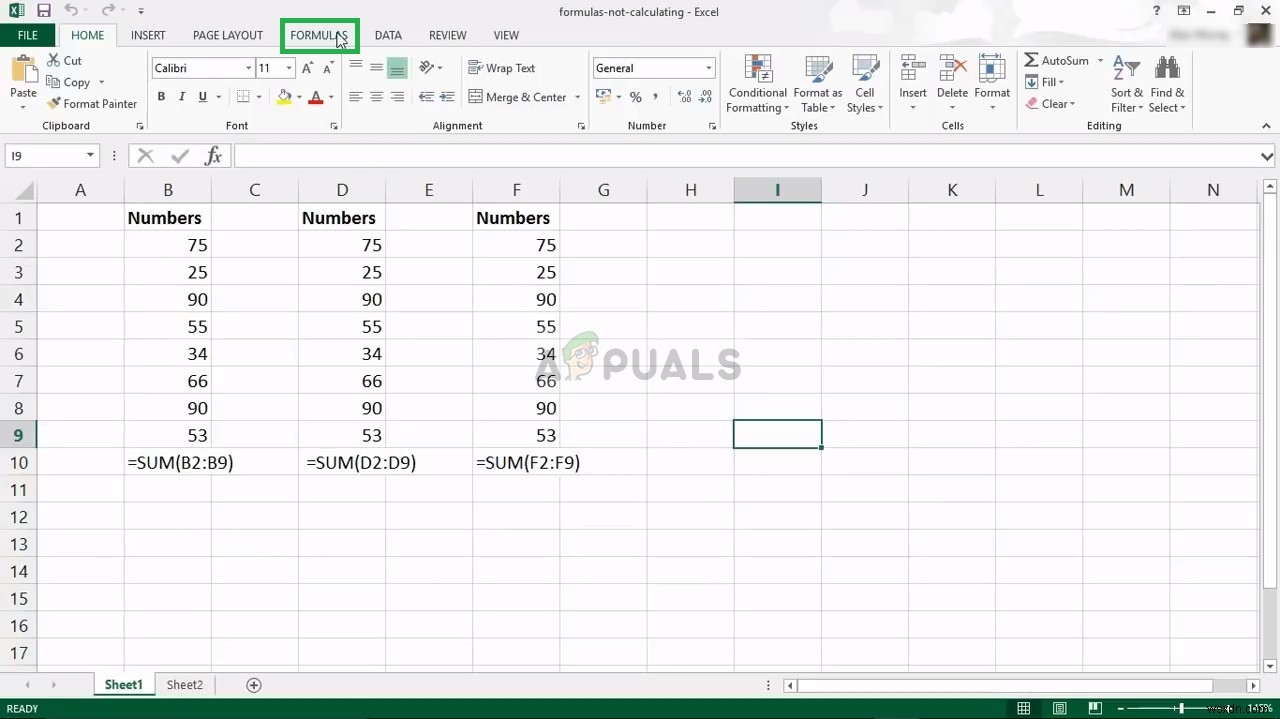Toggle Bottom Align (highlighted)
The width and height of the screenshot is (1280, 719).
coord(397,68)
